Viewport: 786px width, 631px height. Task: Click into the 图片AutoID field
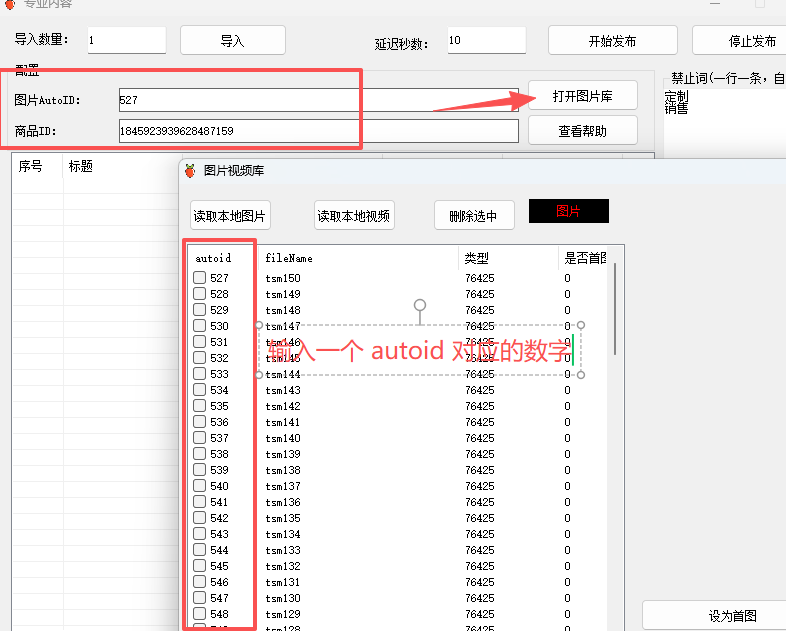click(x=318, y=100)
